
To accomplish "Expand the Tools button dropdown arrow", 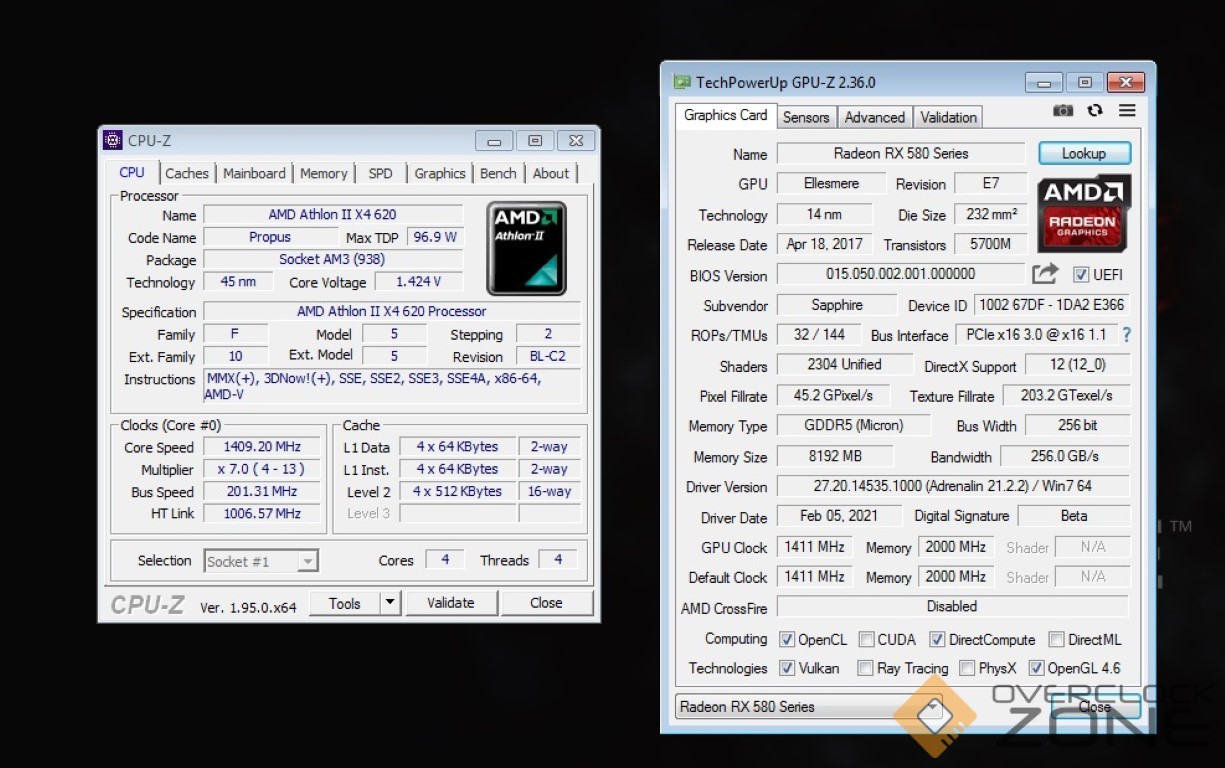I will pos(390,603).
